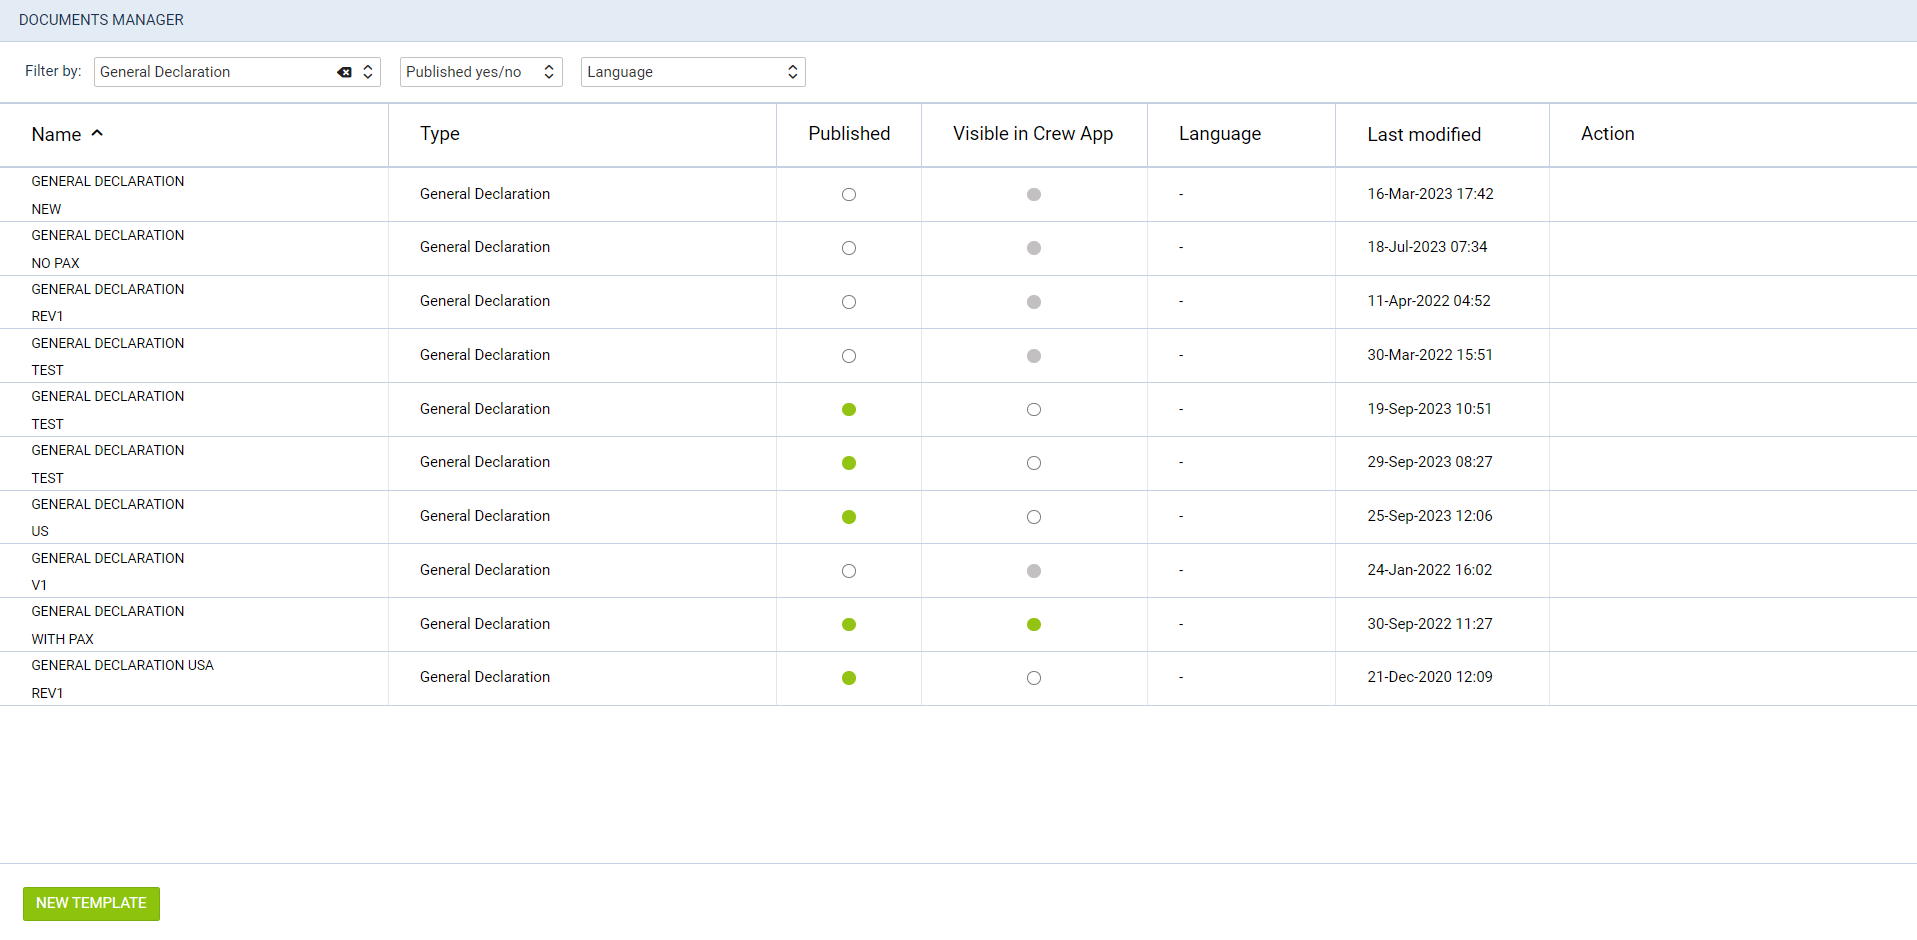The height and width of the screenshot is (940, 1917).
Task: Open the General Declaration type filter dropdown
Action: click(237, 72)
